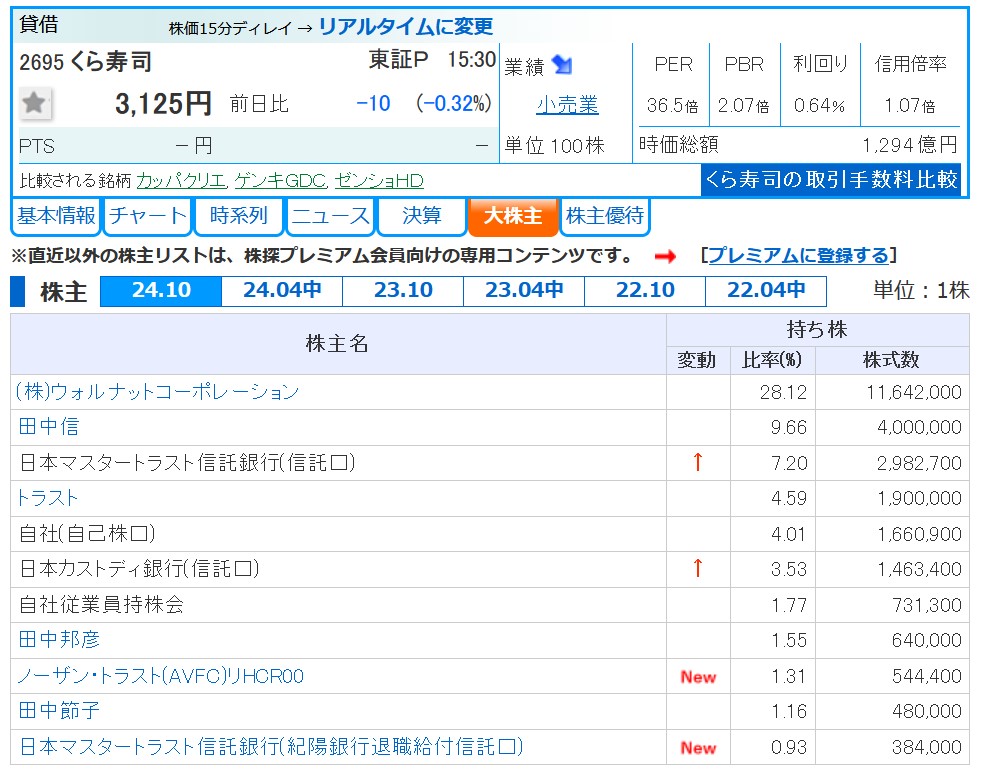Select the 23.10 shareholder period
The height and width of the screenshot is (775, 981).
pos(403,290)
